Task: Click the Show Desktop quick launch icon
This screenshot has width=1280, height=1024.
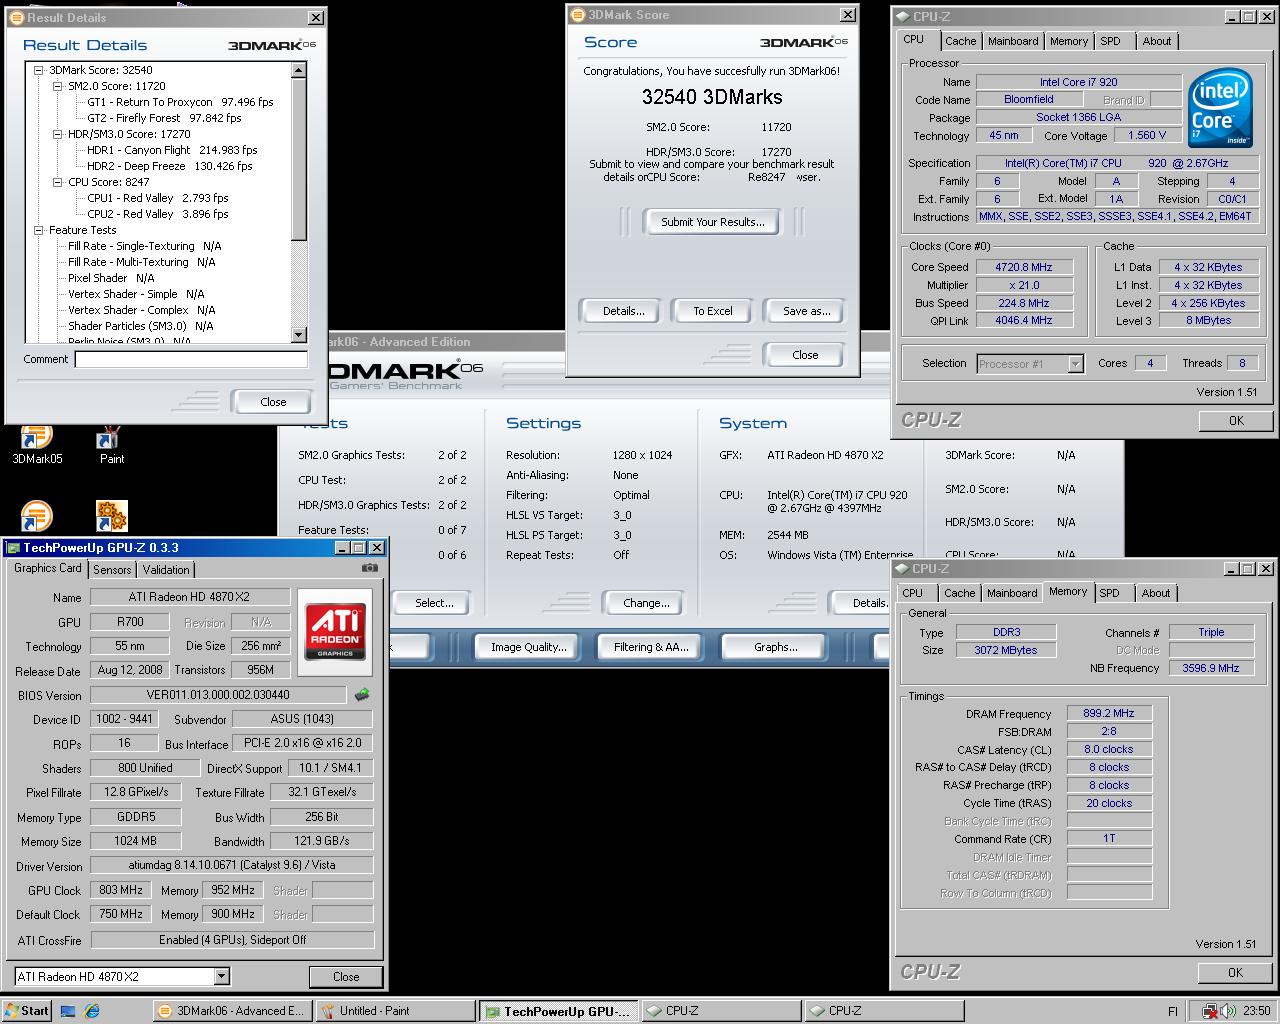Action: 68,1011
